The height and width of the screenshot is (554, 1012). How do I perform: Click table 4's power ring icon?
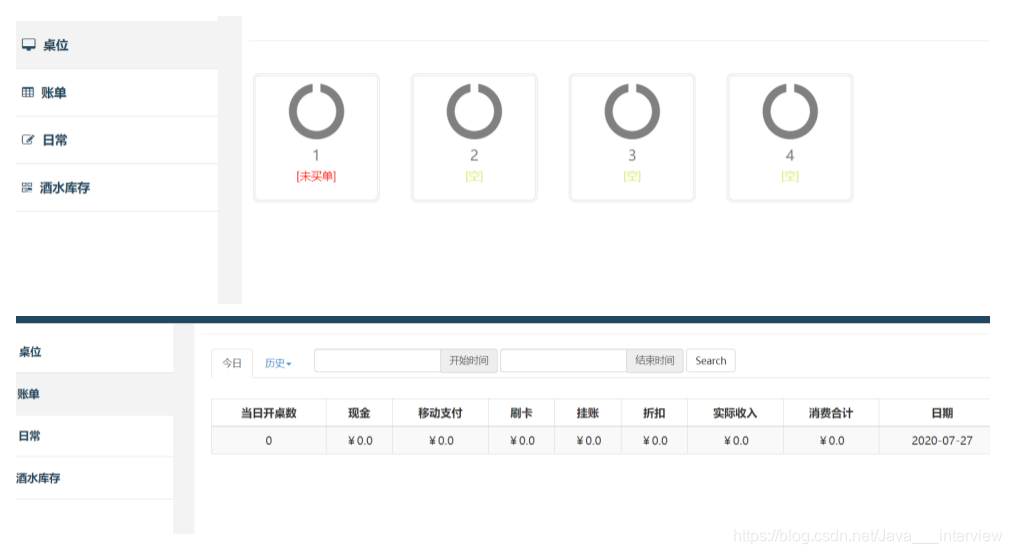(790, 111)
